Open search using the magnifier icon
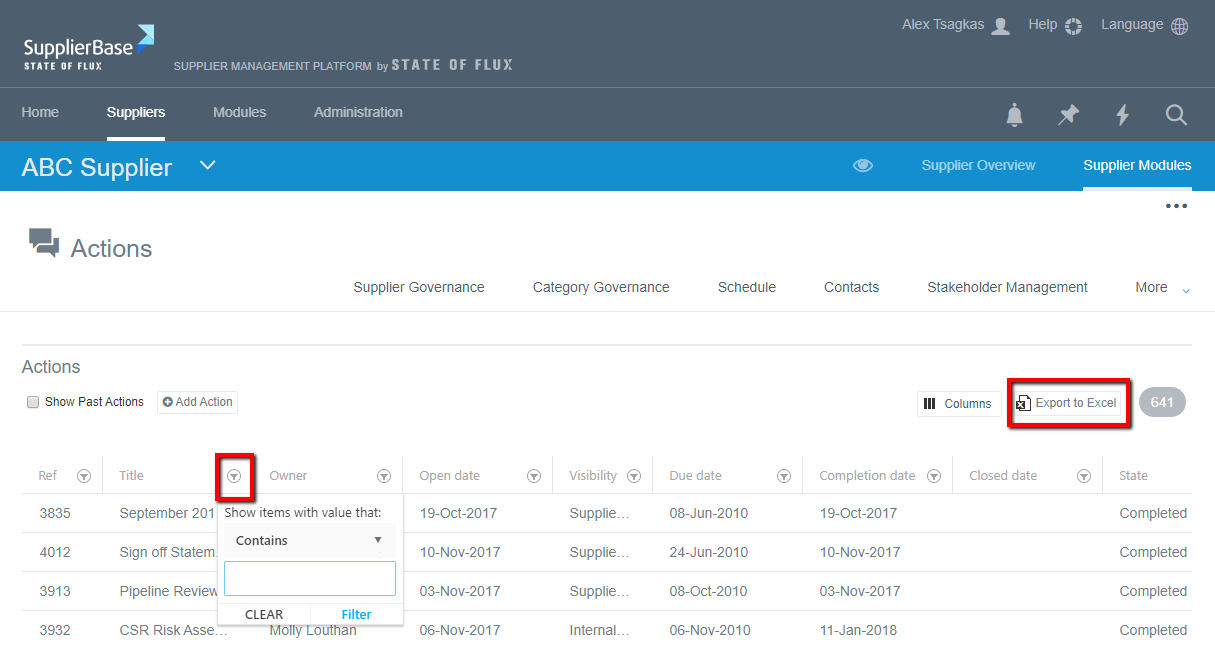The width and height of the screenshot is (1215, 647). tap(1176, 115)
